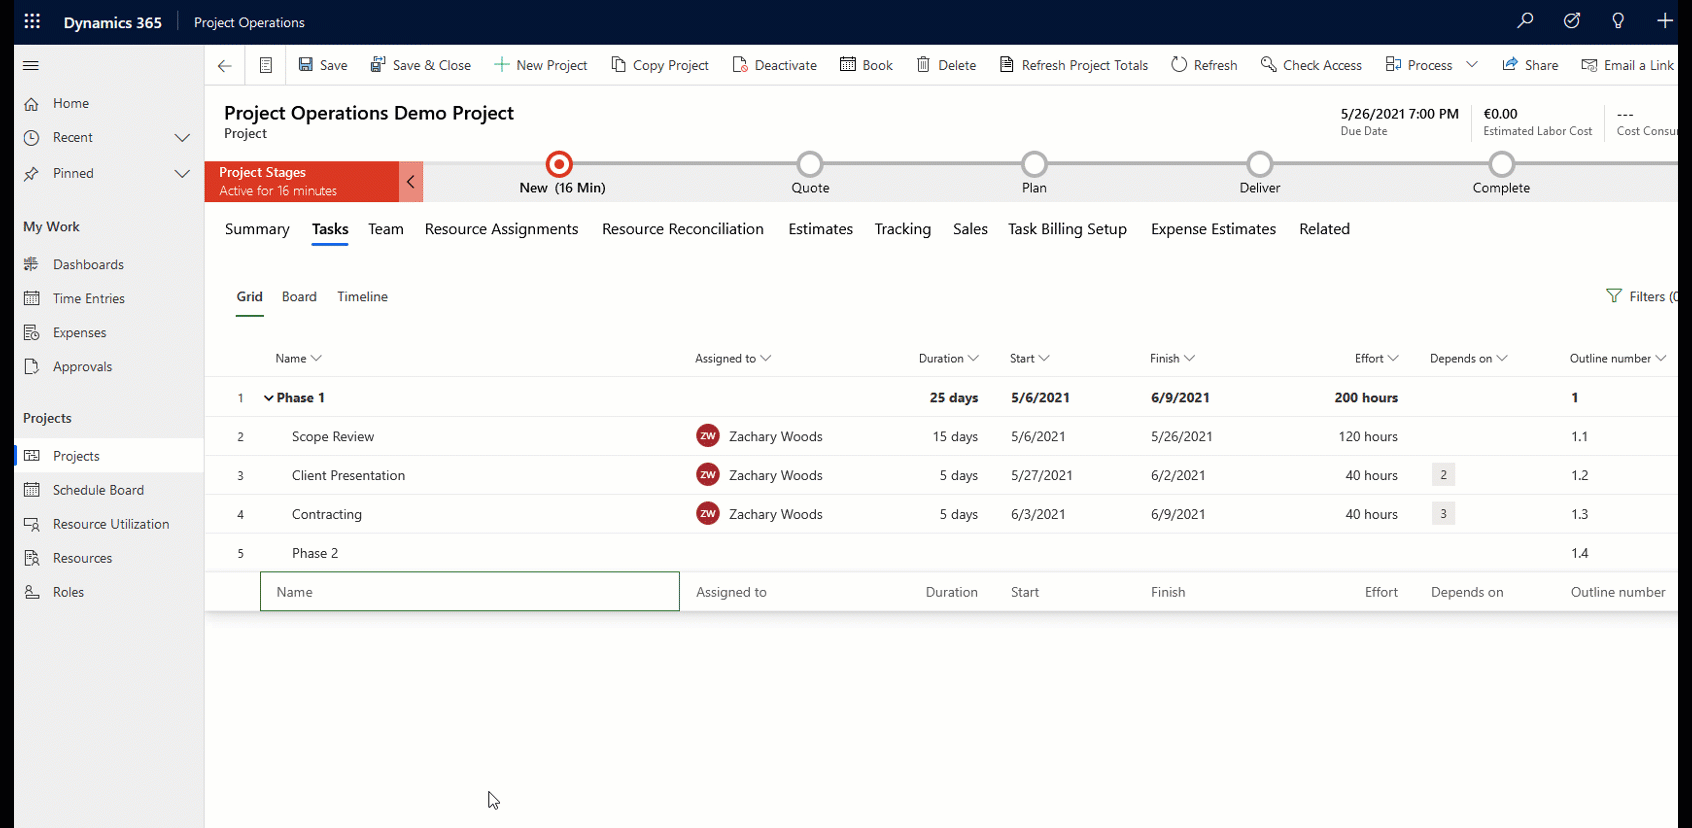Share this project record

tap(1530, 65)
